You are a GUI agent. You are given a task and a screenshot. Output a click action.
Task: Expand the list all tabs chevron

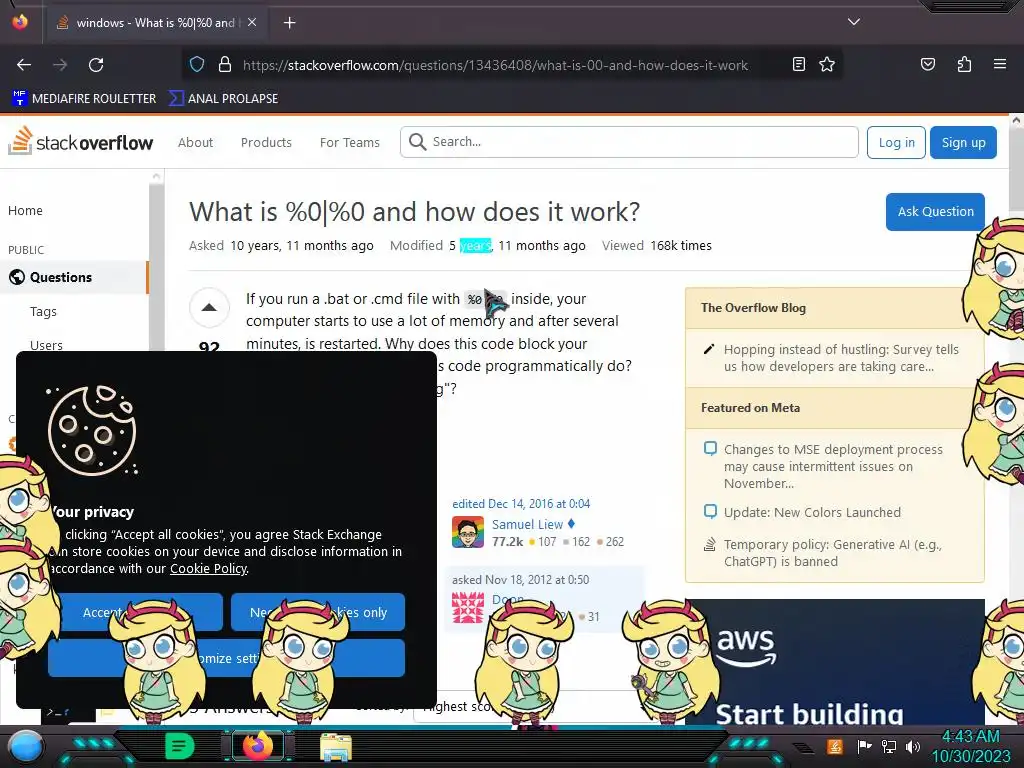click(854, 22)
